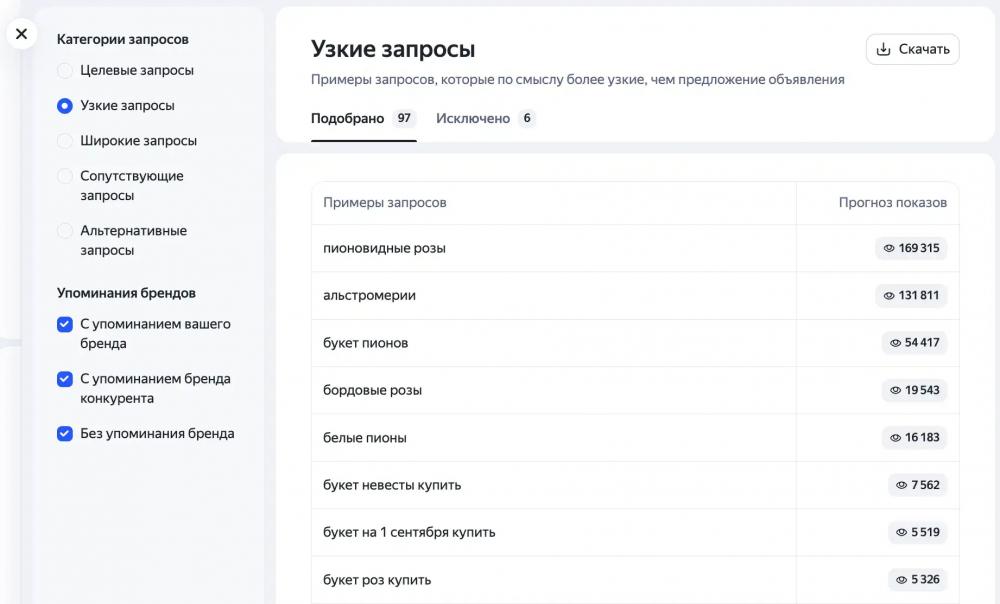
Task: Click the Упоминания брендов section heading
Action: pos(126,293)
